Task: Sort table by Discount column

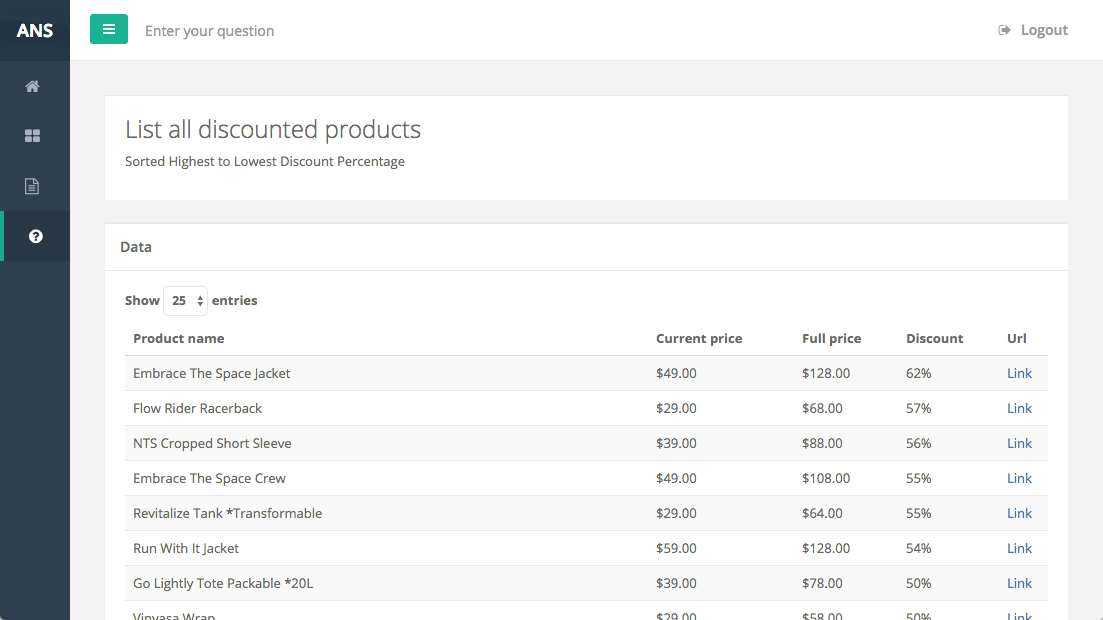Action: point(934,338)
